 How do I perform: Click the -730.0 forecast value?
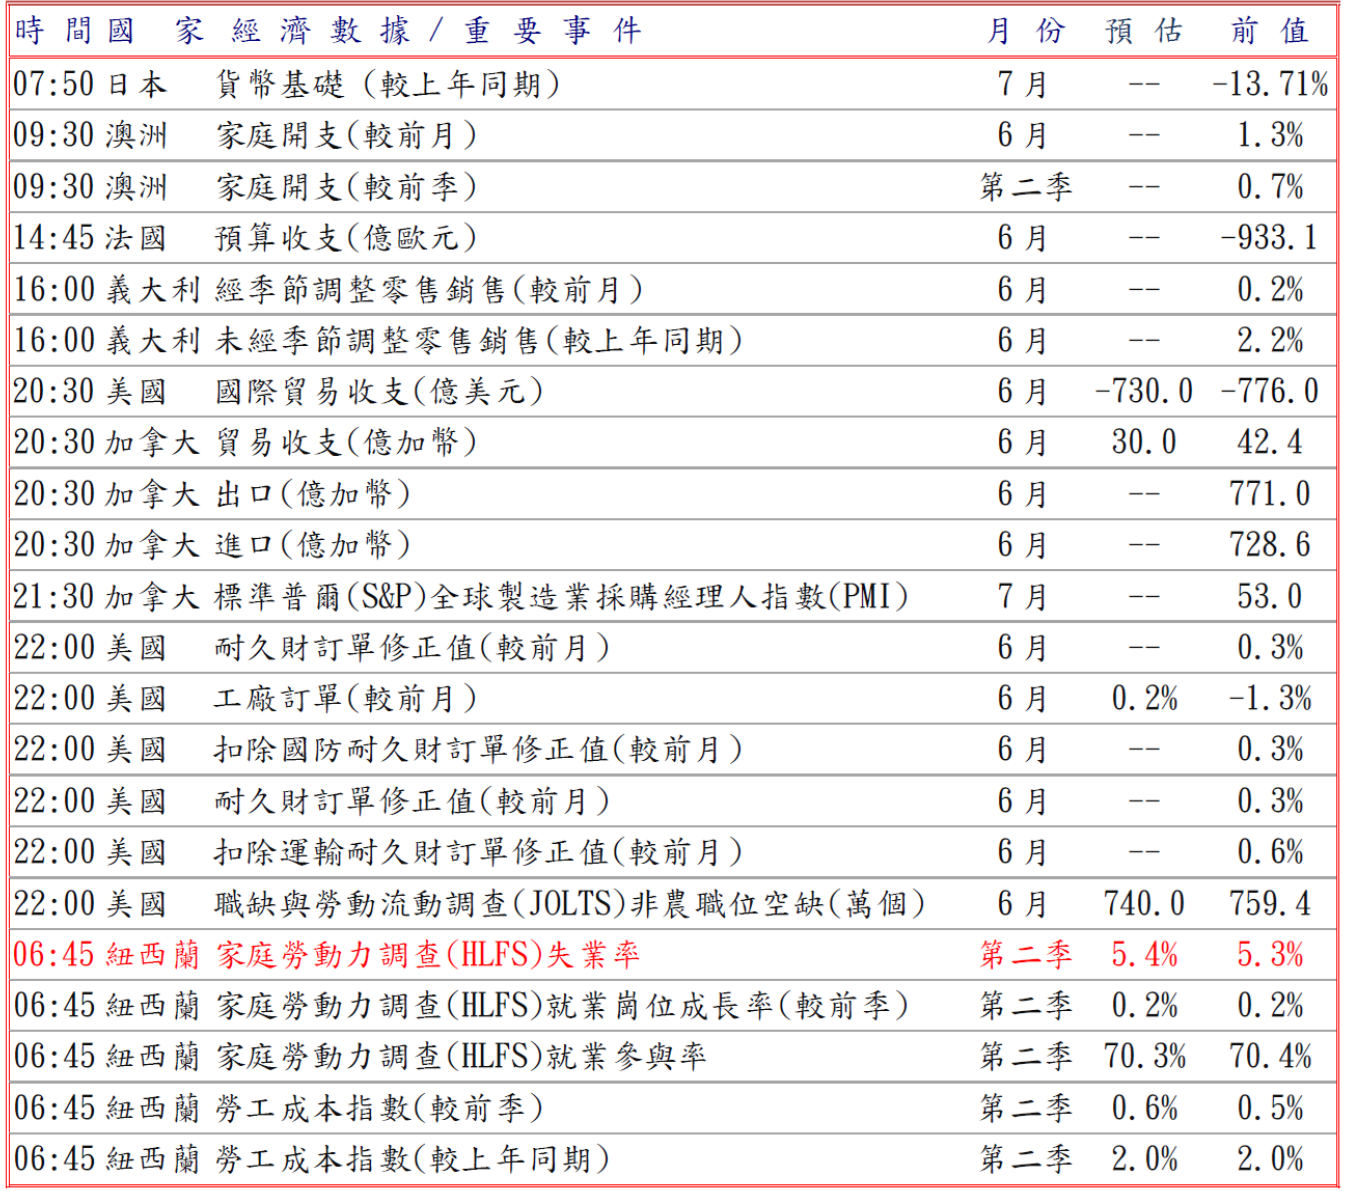pos(1144,391)
